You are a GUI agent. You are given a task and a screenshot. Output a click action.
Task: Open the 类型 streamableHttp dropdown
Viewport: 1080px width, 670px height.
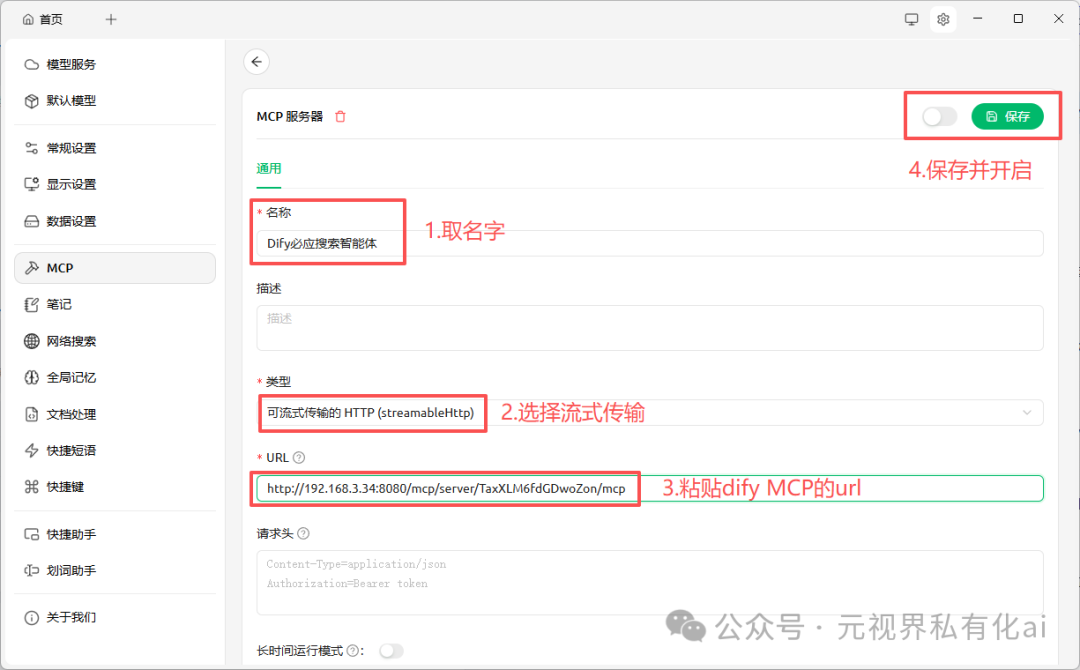[x=650, y=412]
